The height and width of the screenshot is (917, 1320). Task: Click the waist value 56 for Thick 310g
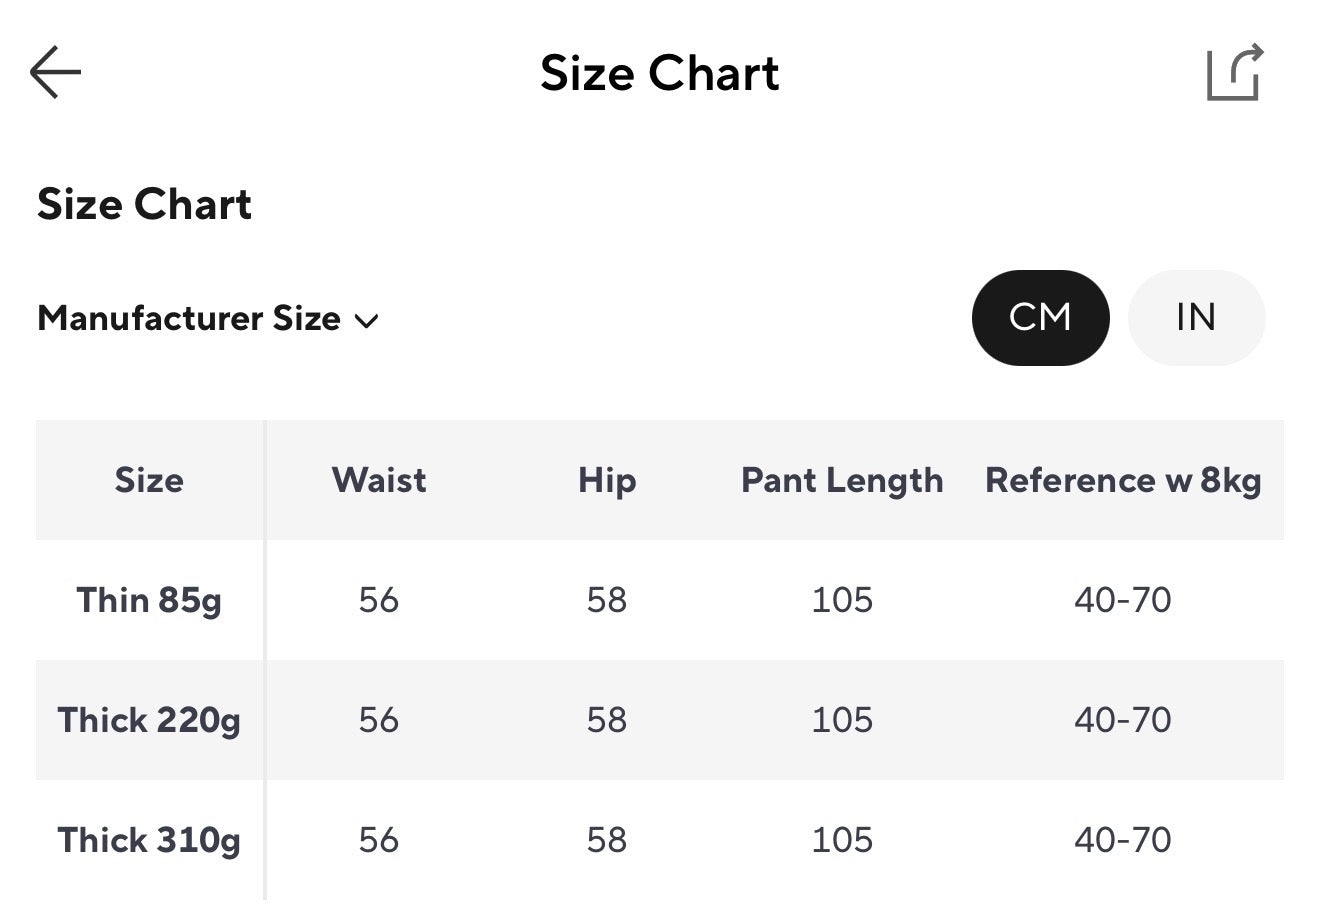click(x=377, y=840)
